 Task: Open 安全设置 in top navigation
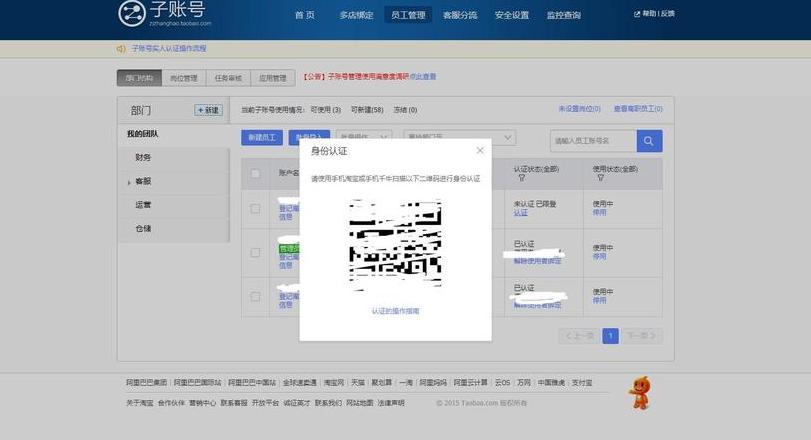512,15
